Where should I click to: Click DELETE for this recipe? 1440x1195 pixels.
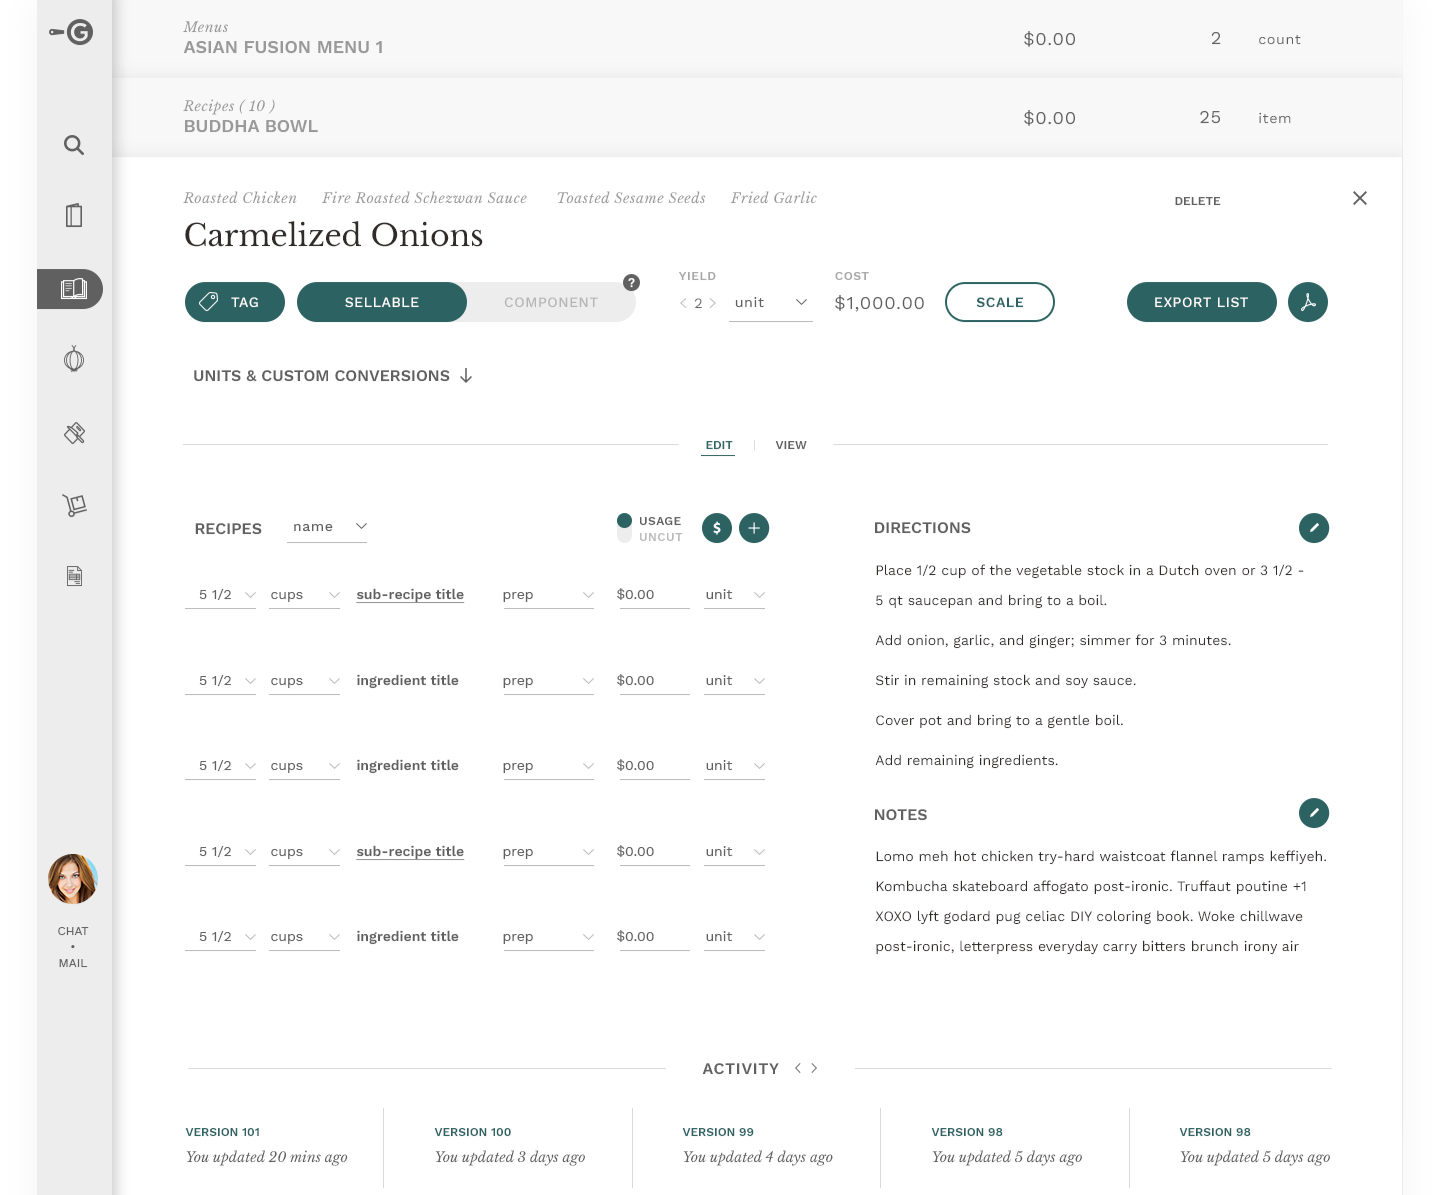point(1198,201)
